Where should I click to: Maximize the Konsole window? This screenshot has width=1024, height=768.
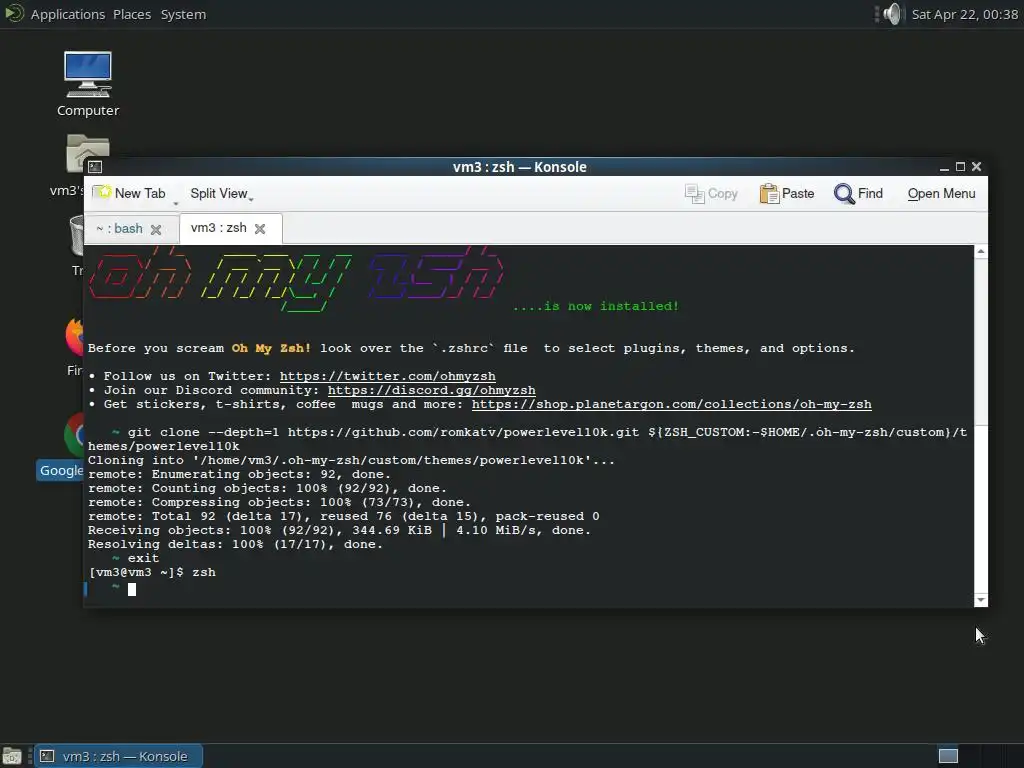960,167
